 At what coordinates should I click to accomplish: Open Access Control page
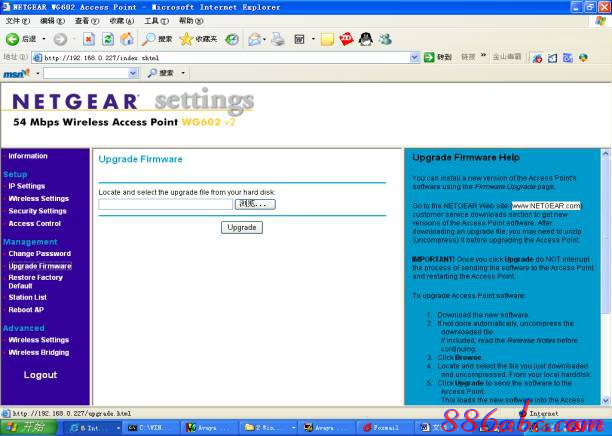[35, 223]
